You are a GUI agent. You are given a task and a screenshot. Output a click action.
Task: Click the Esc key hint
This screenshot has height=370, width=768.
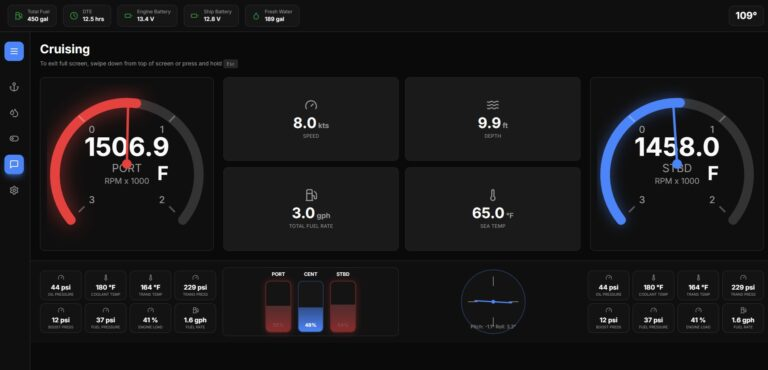point(230,64)
